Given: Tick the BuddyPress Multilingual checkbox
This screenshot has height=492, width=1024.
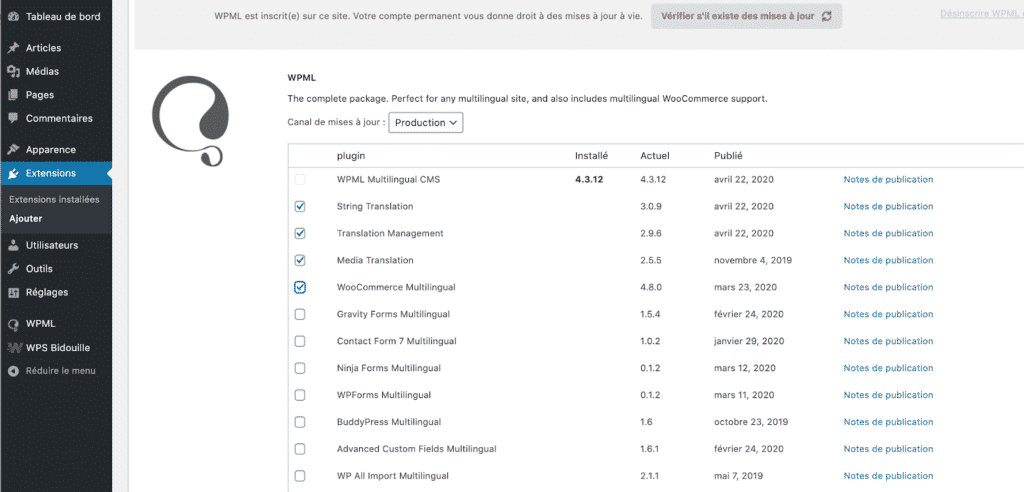Looking at the screenshot, I should [x=300, y=422].
